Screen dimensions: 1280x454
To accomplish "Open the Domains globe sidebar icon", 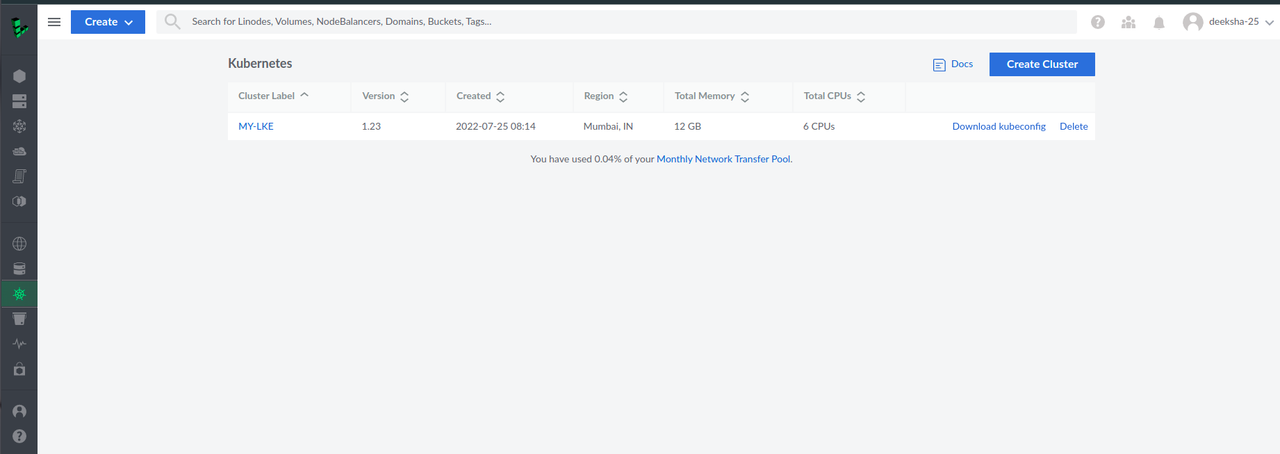I will coord(19,243).
